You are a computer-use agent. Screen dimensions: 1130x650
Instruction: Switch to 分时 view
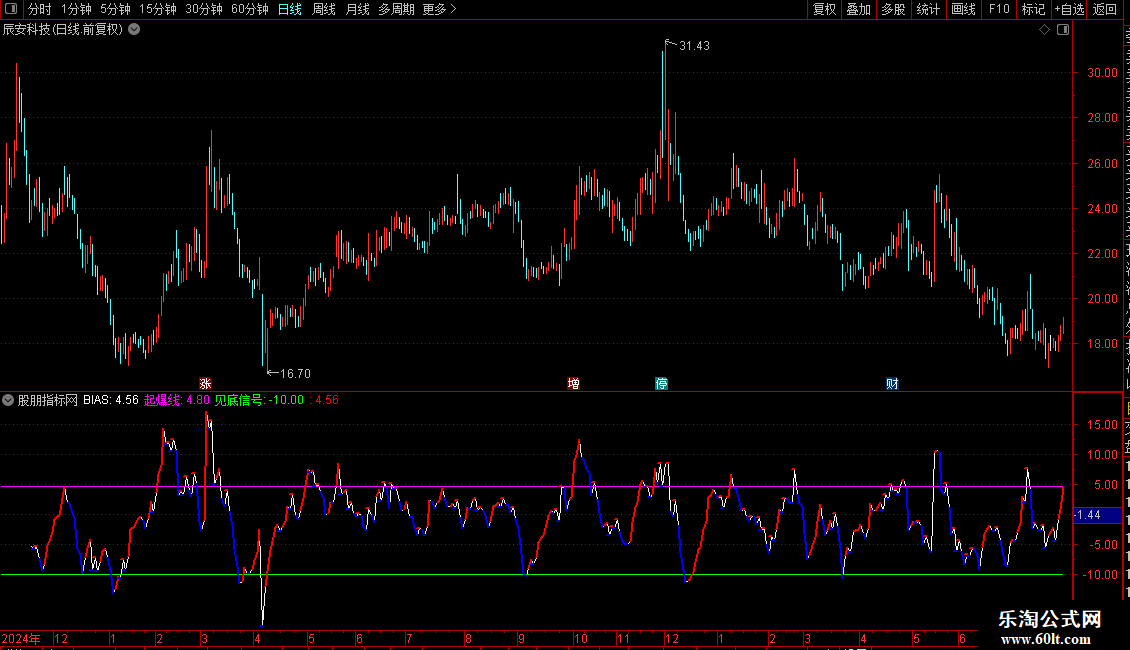point(40,9)
